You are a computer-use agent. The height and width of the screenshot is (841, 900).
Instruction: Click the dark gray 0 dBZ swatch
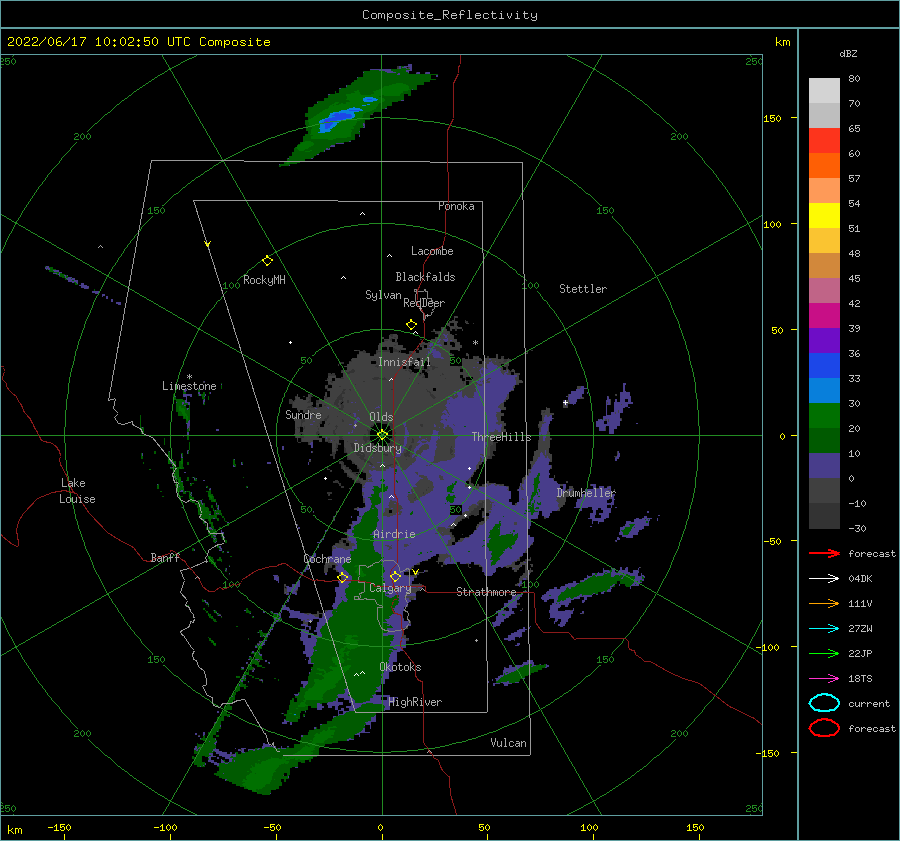824,490
